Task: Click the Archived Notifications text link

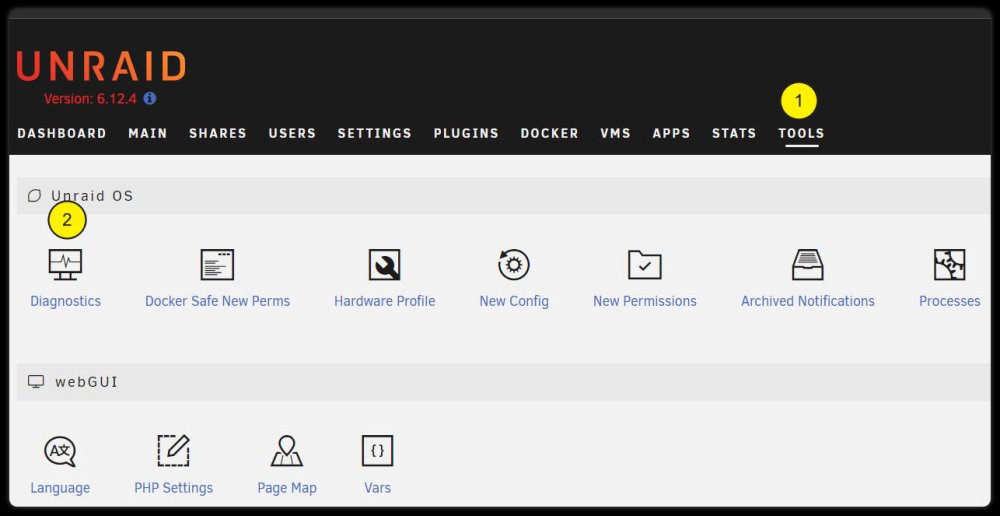Action: pos(808,301)
